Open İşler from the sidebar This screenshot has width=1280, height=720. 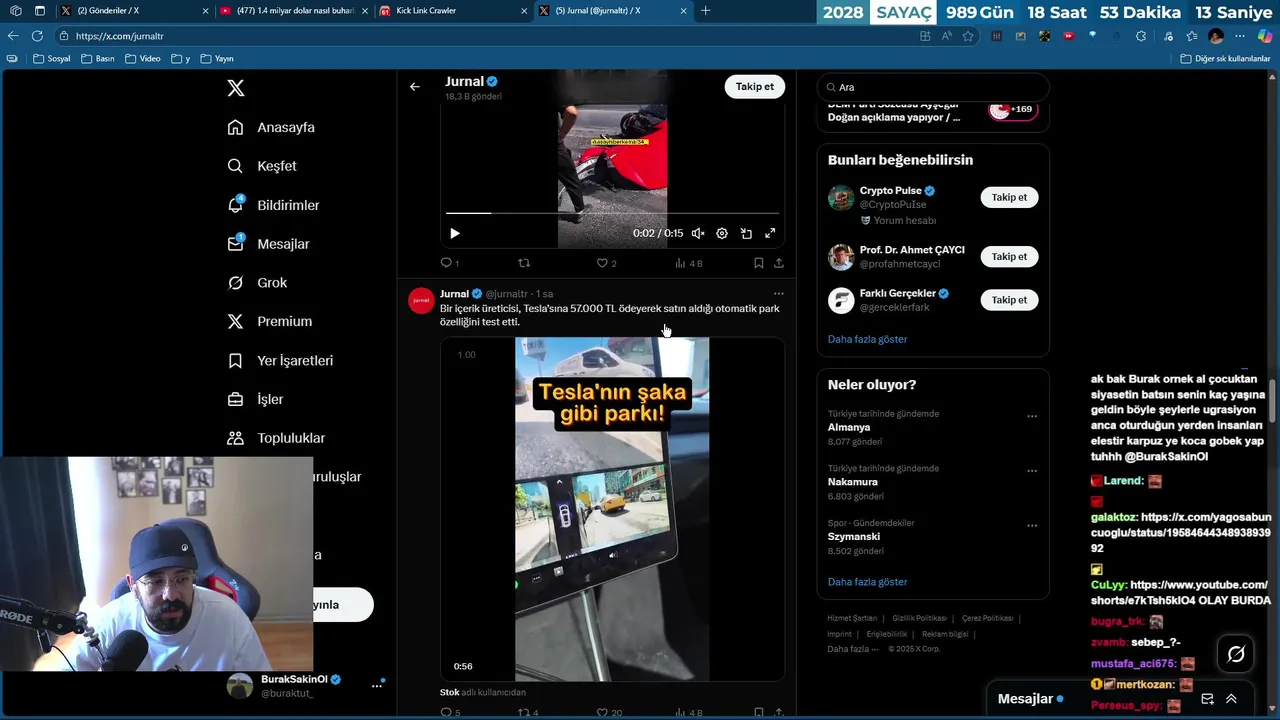pos(255,399)
